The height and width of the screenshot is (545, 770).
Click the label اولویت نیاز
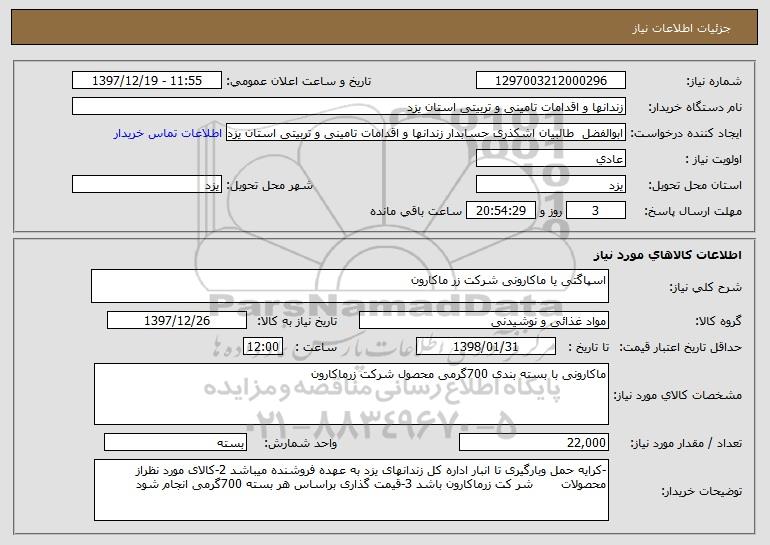[x=714, y=160]
